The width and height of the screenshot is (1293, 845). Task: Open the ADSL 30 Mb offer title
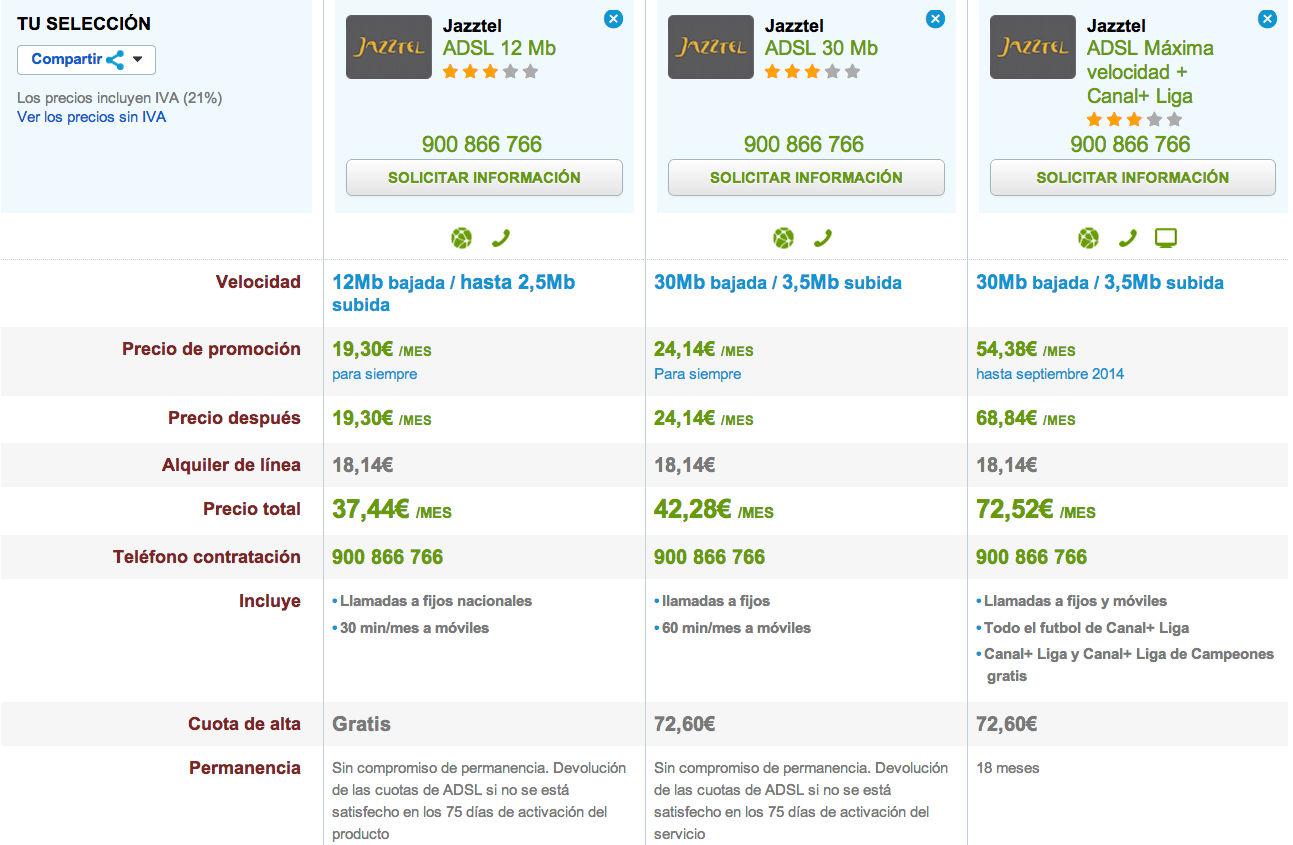click(x=821, y=48)
